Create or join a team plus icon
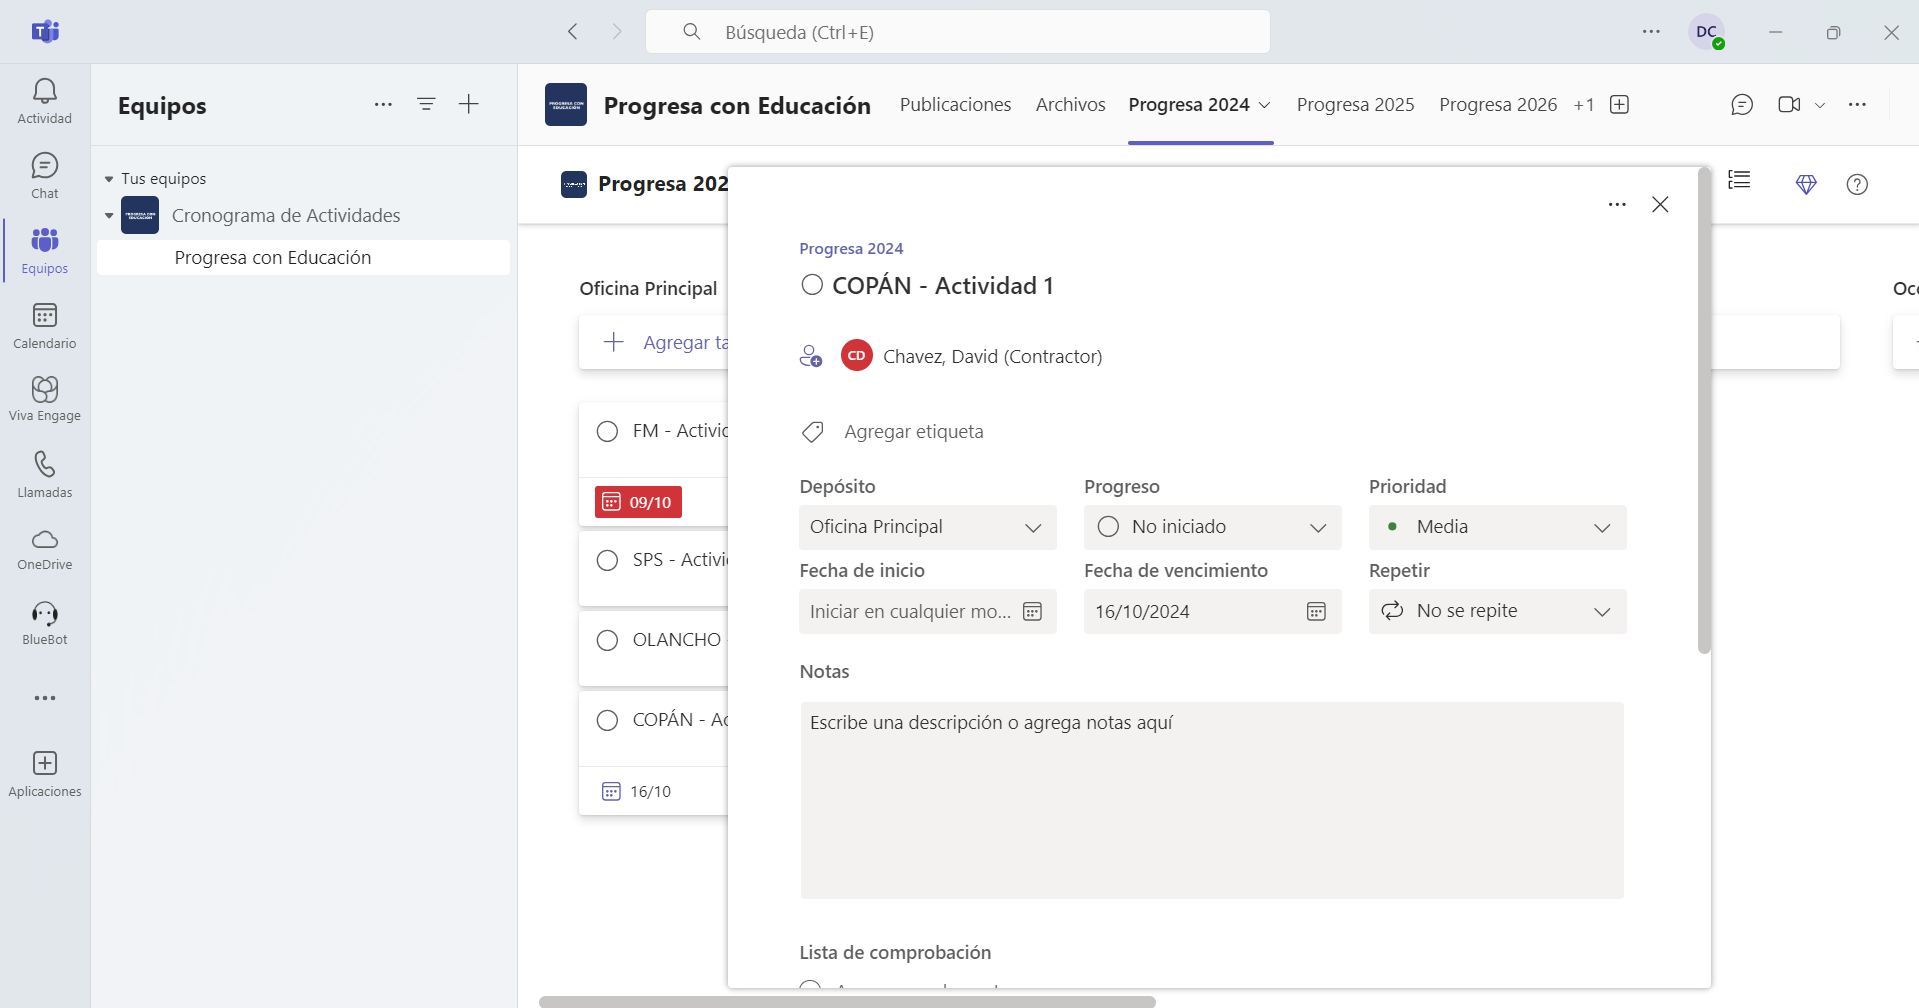 [469, 104]
